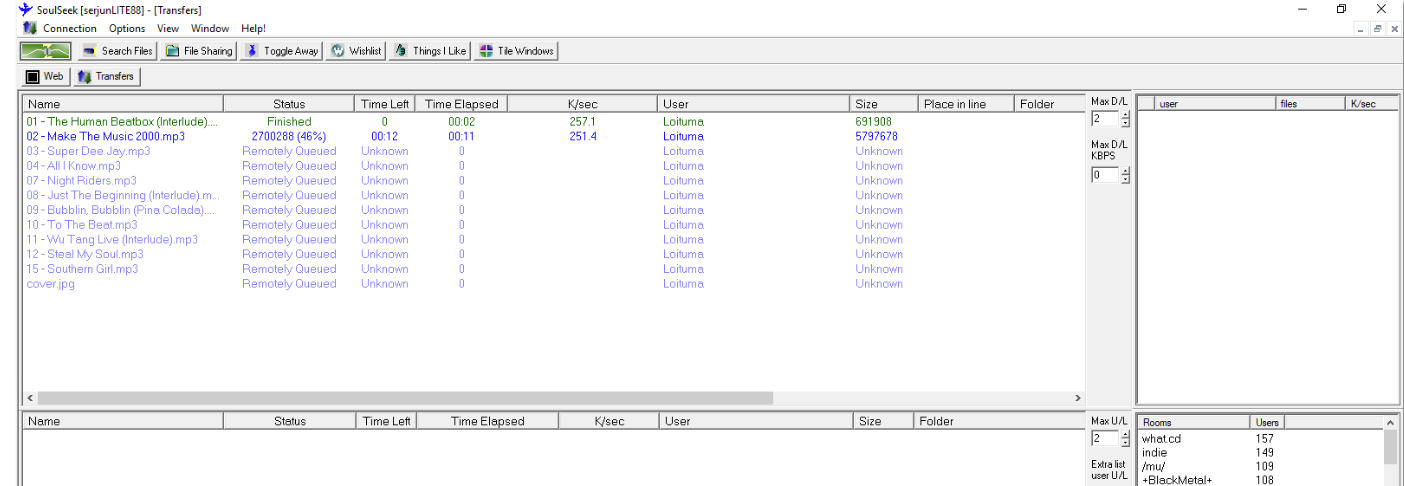Open the Things I Like list

(x=429, y=51)
